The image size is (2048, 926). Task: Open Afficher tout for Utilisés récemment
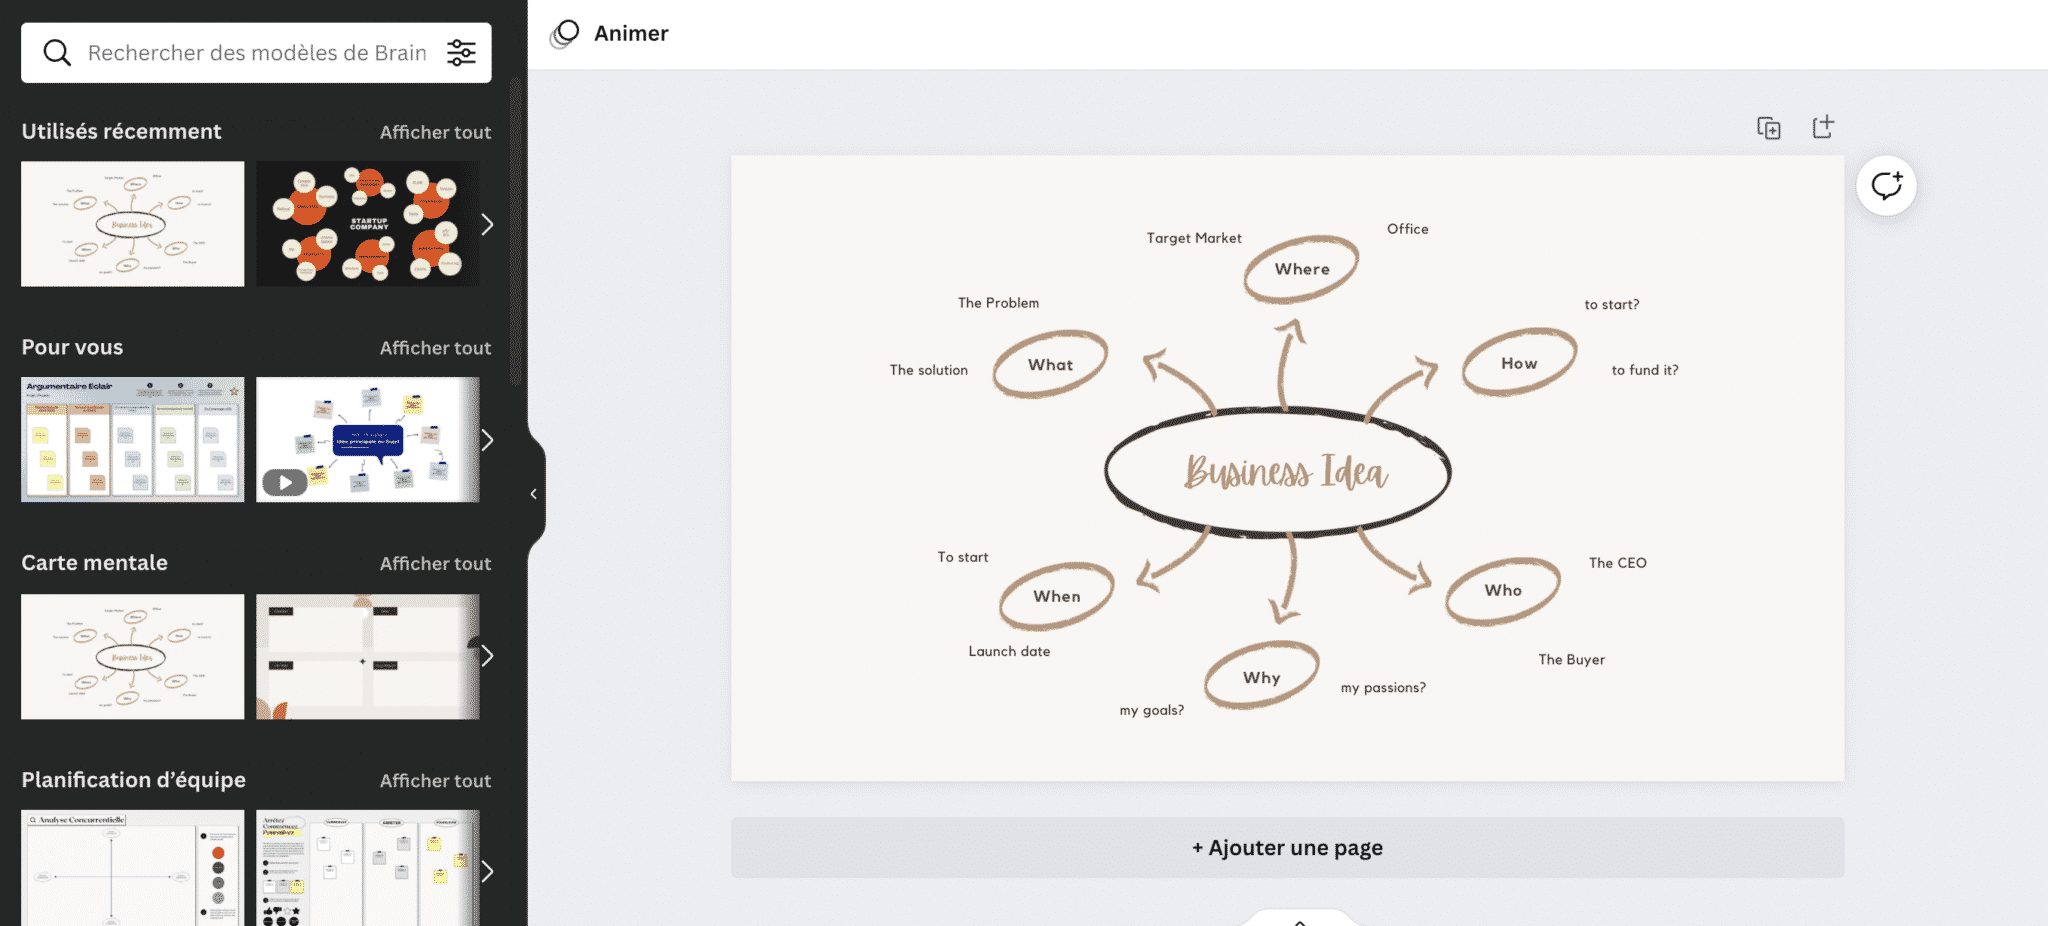point(435,131)
